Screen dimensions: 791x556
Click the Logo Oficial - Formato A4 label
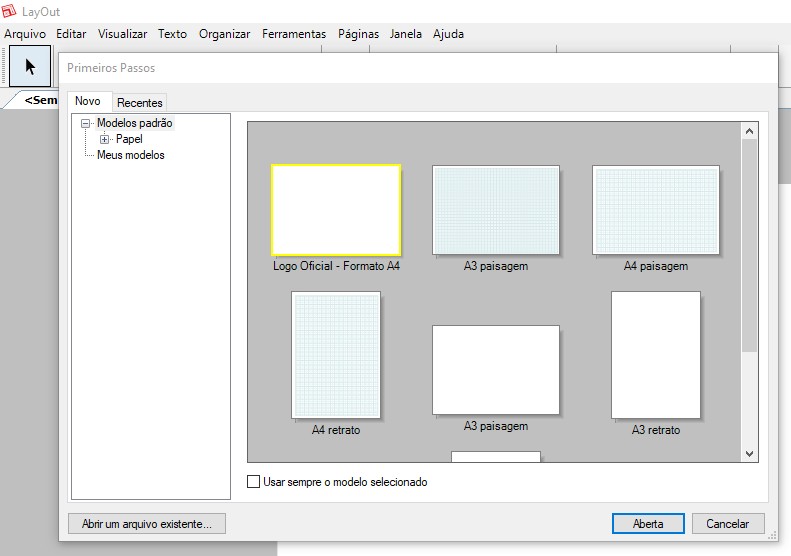(x=336, y=266)
